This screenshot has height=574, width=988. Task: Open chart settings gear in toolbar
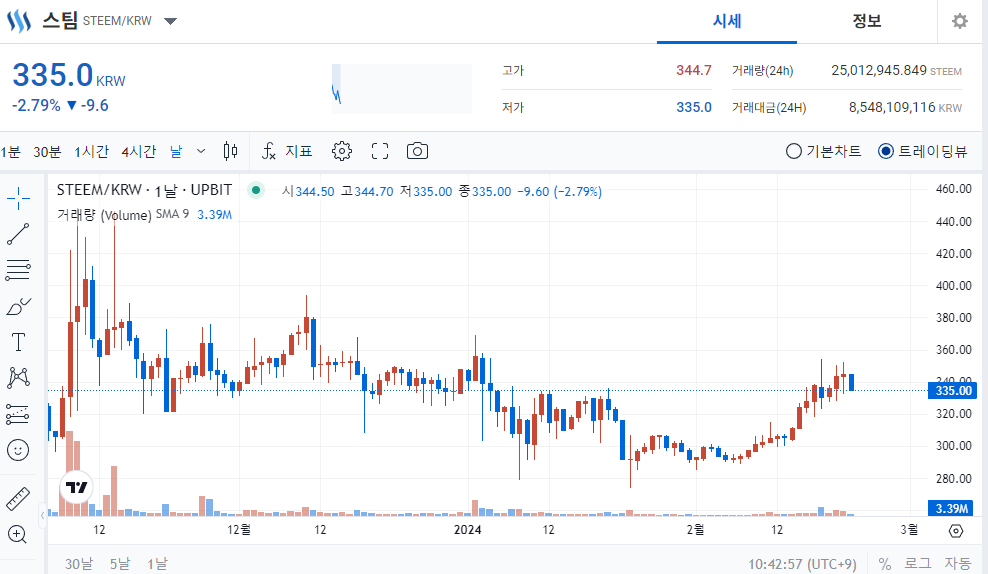[x=342, y=151]
